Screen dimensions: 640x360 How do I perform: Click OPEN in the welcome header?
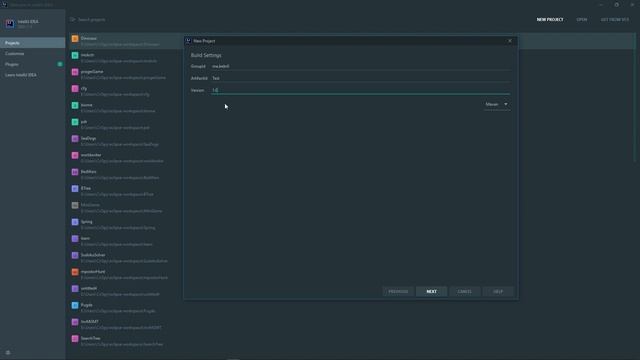coord(582,20)
